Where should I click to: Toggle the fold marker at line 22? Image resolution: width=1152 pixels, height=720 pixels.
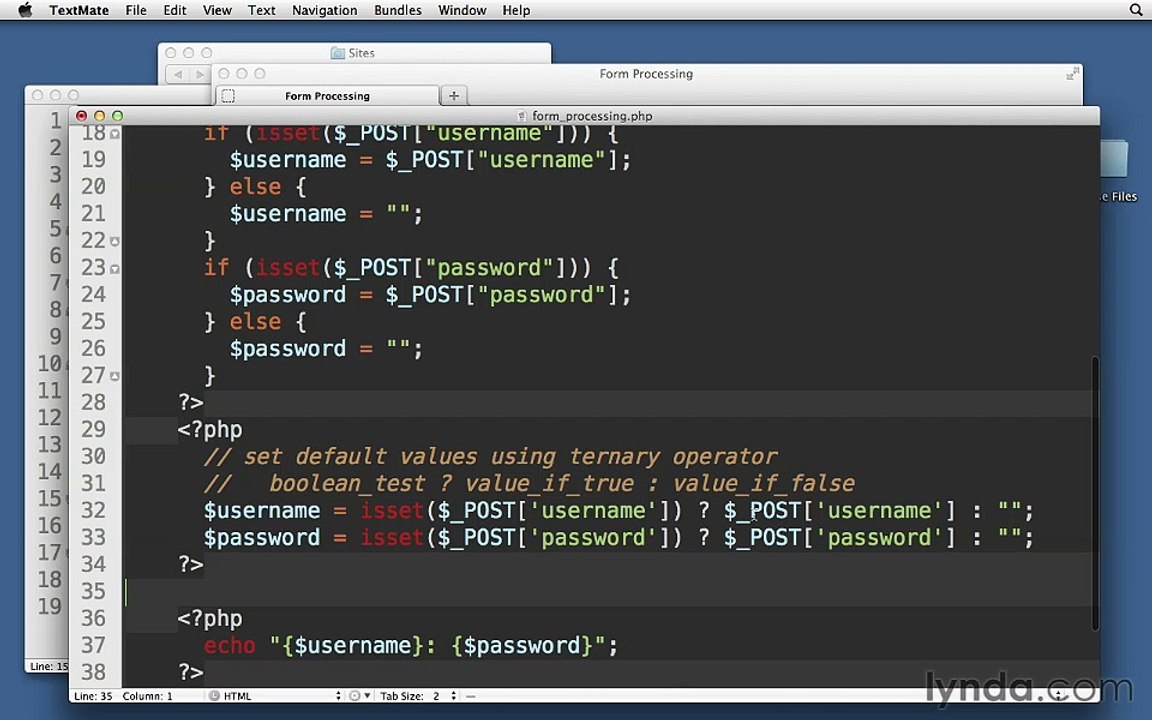pos(115,241)
